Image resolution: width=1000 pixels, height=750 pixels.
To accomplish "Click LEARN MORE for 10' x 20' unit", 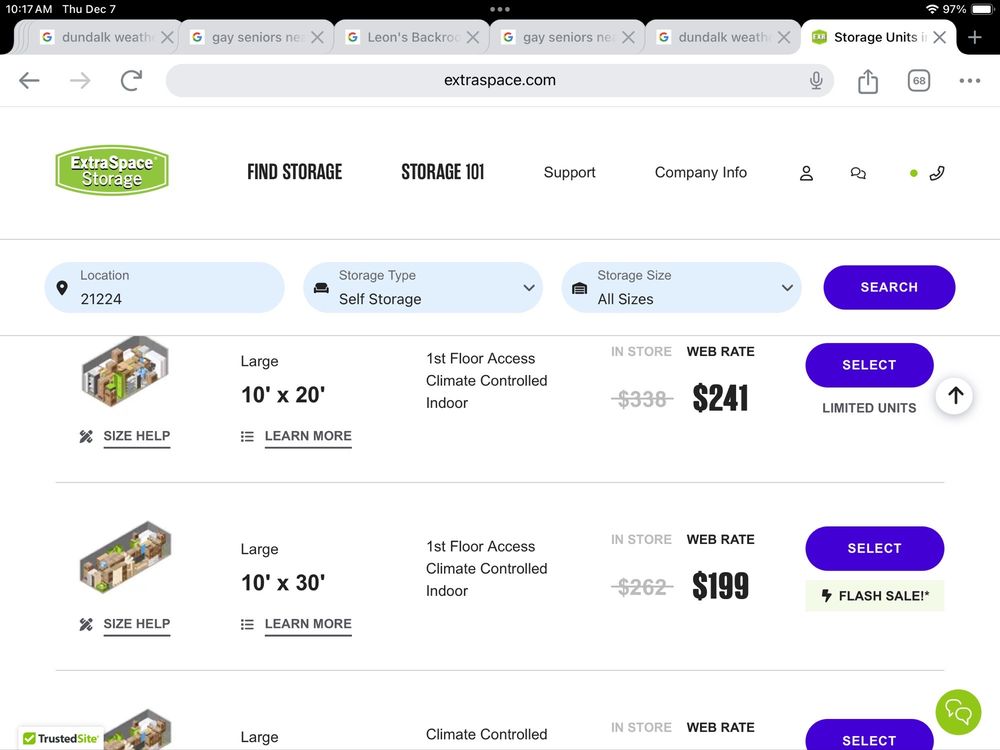I will click(307, 436).
